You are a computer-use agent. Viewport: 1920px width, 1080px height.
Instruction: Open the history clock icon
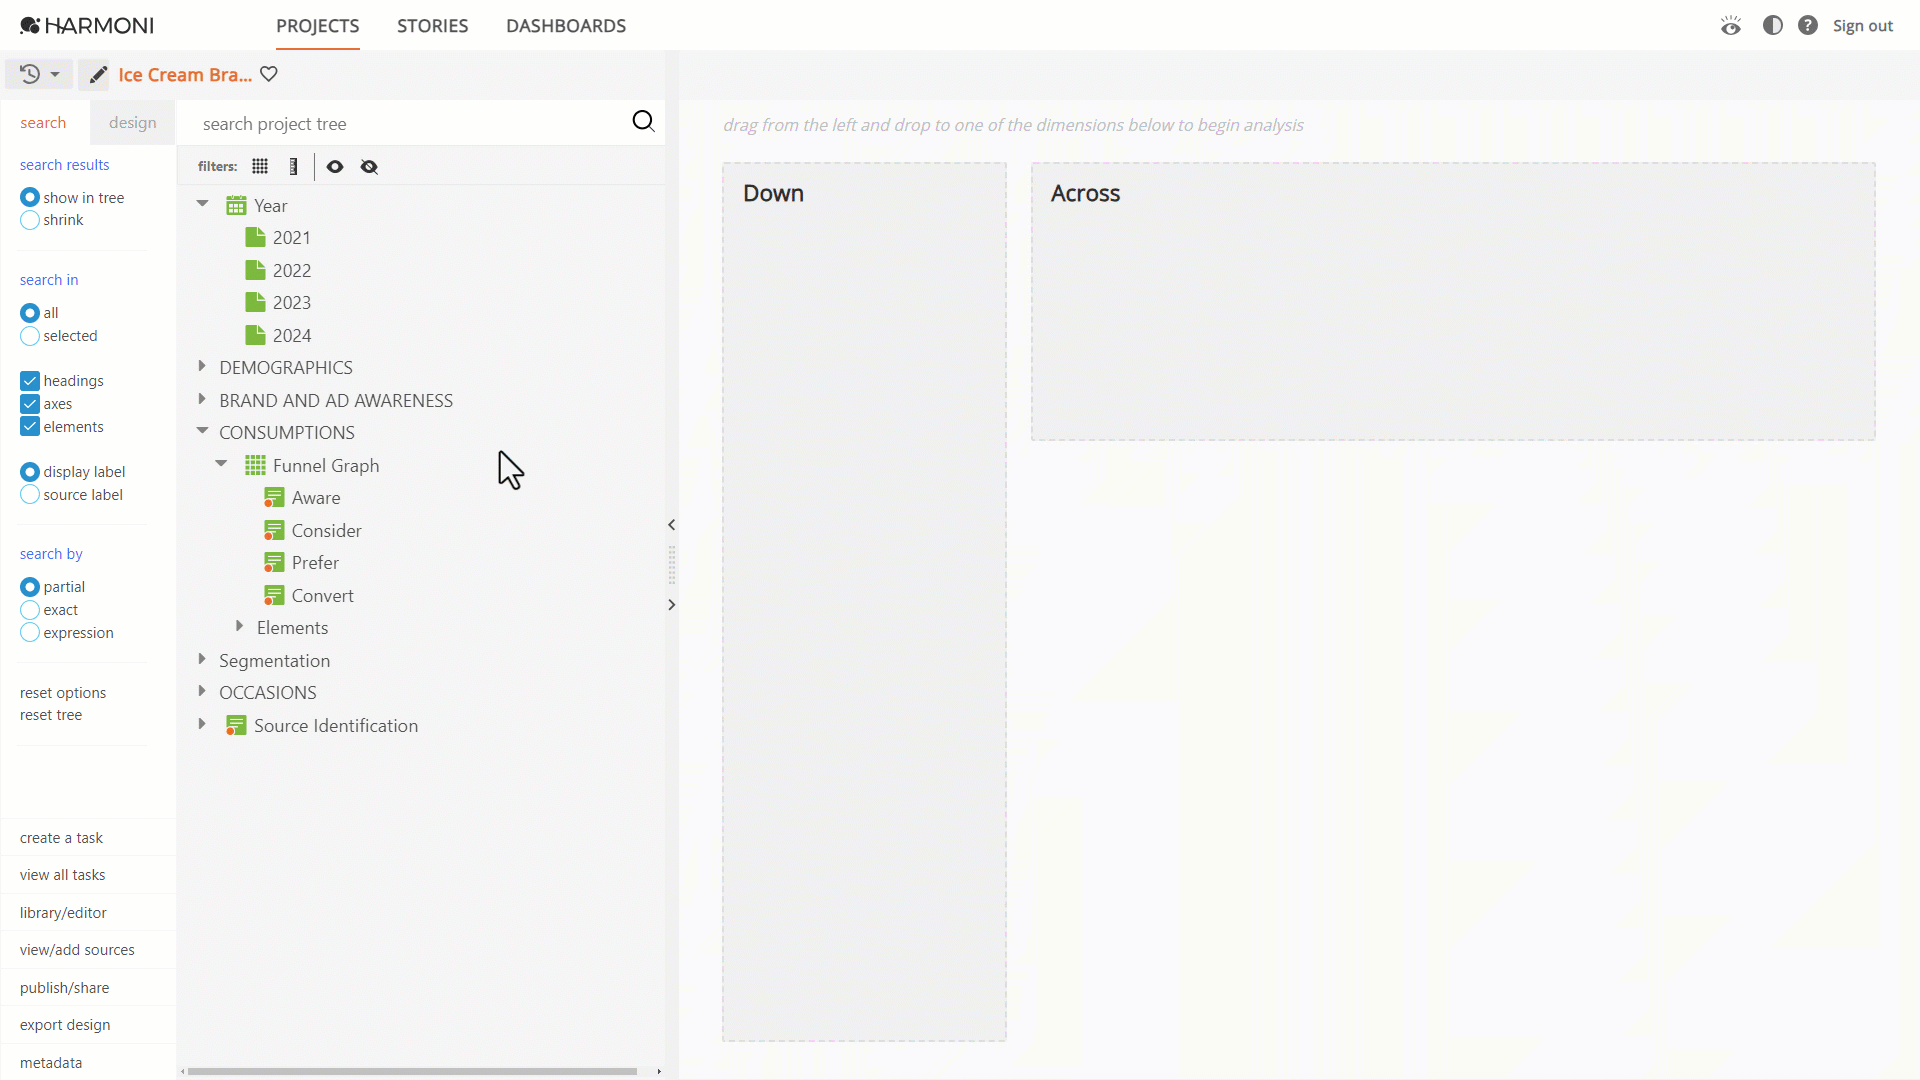[30, 74]
